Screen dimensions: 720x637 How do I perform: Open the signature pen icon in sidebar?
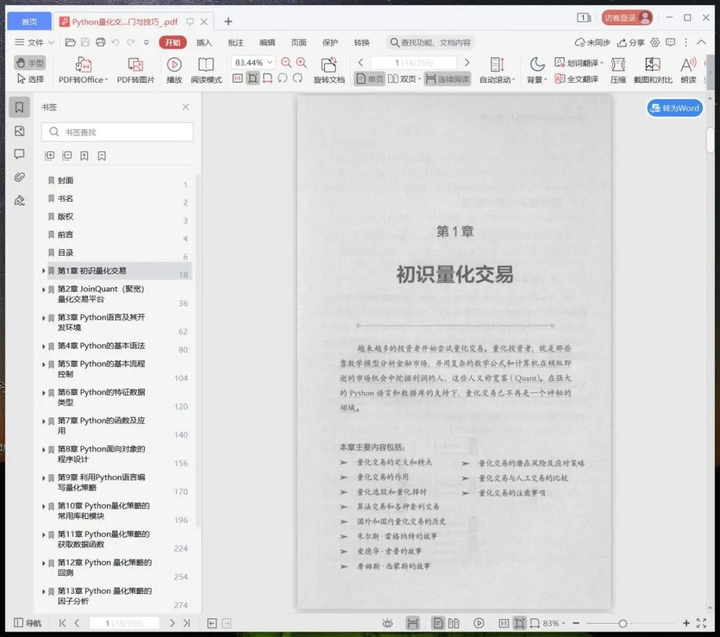[19, 200]
